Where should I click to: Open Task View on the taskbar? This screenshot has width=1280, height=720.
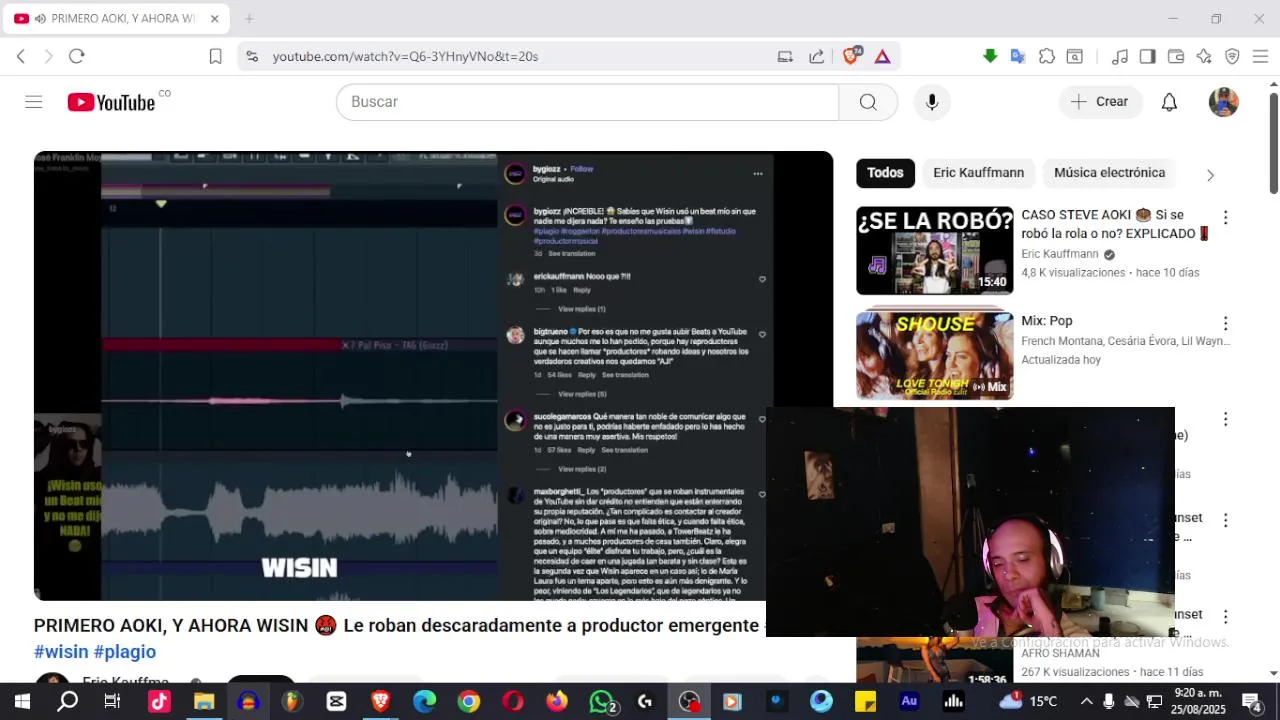[112, 702]
